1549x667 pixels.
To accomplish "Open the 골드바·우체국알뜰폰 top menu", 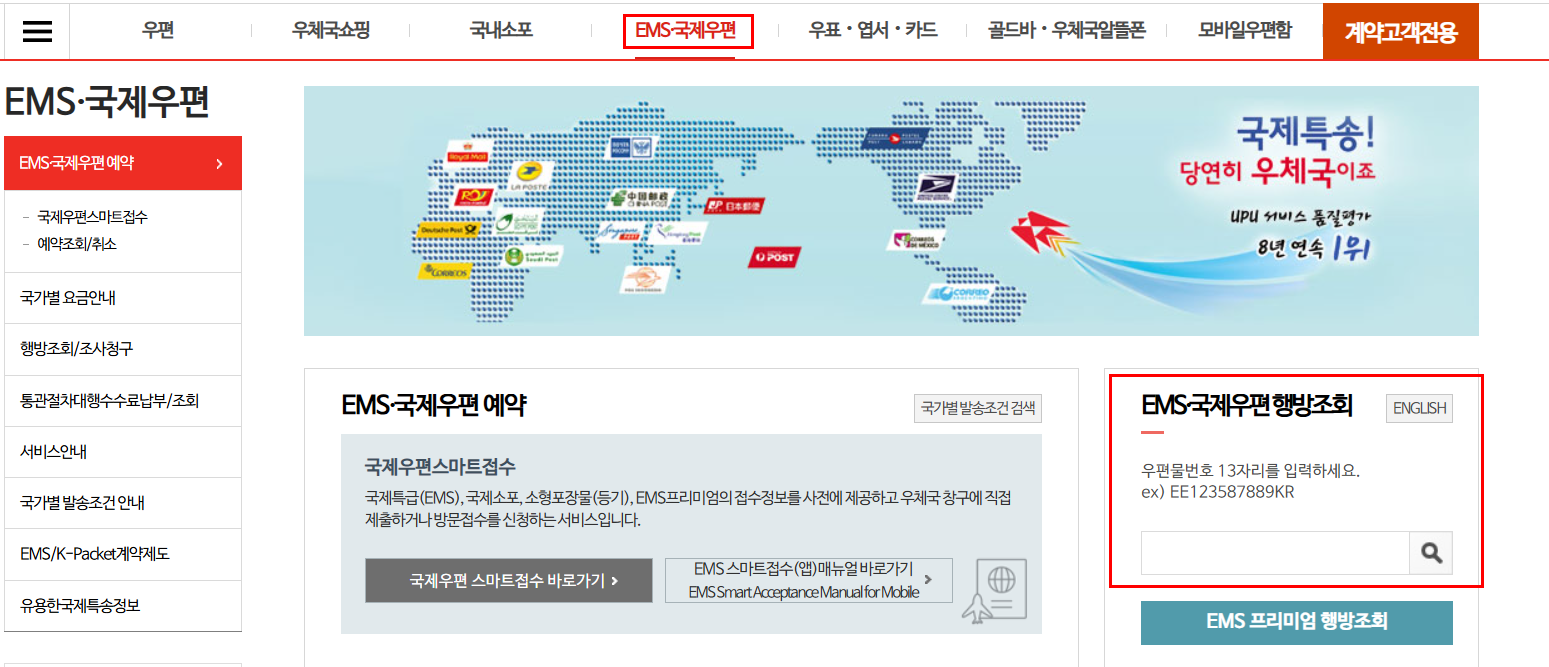I will tap(1066, 31).
